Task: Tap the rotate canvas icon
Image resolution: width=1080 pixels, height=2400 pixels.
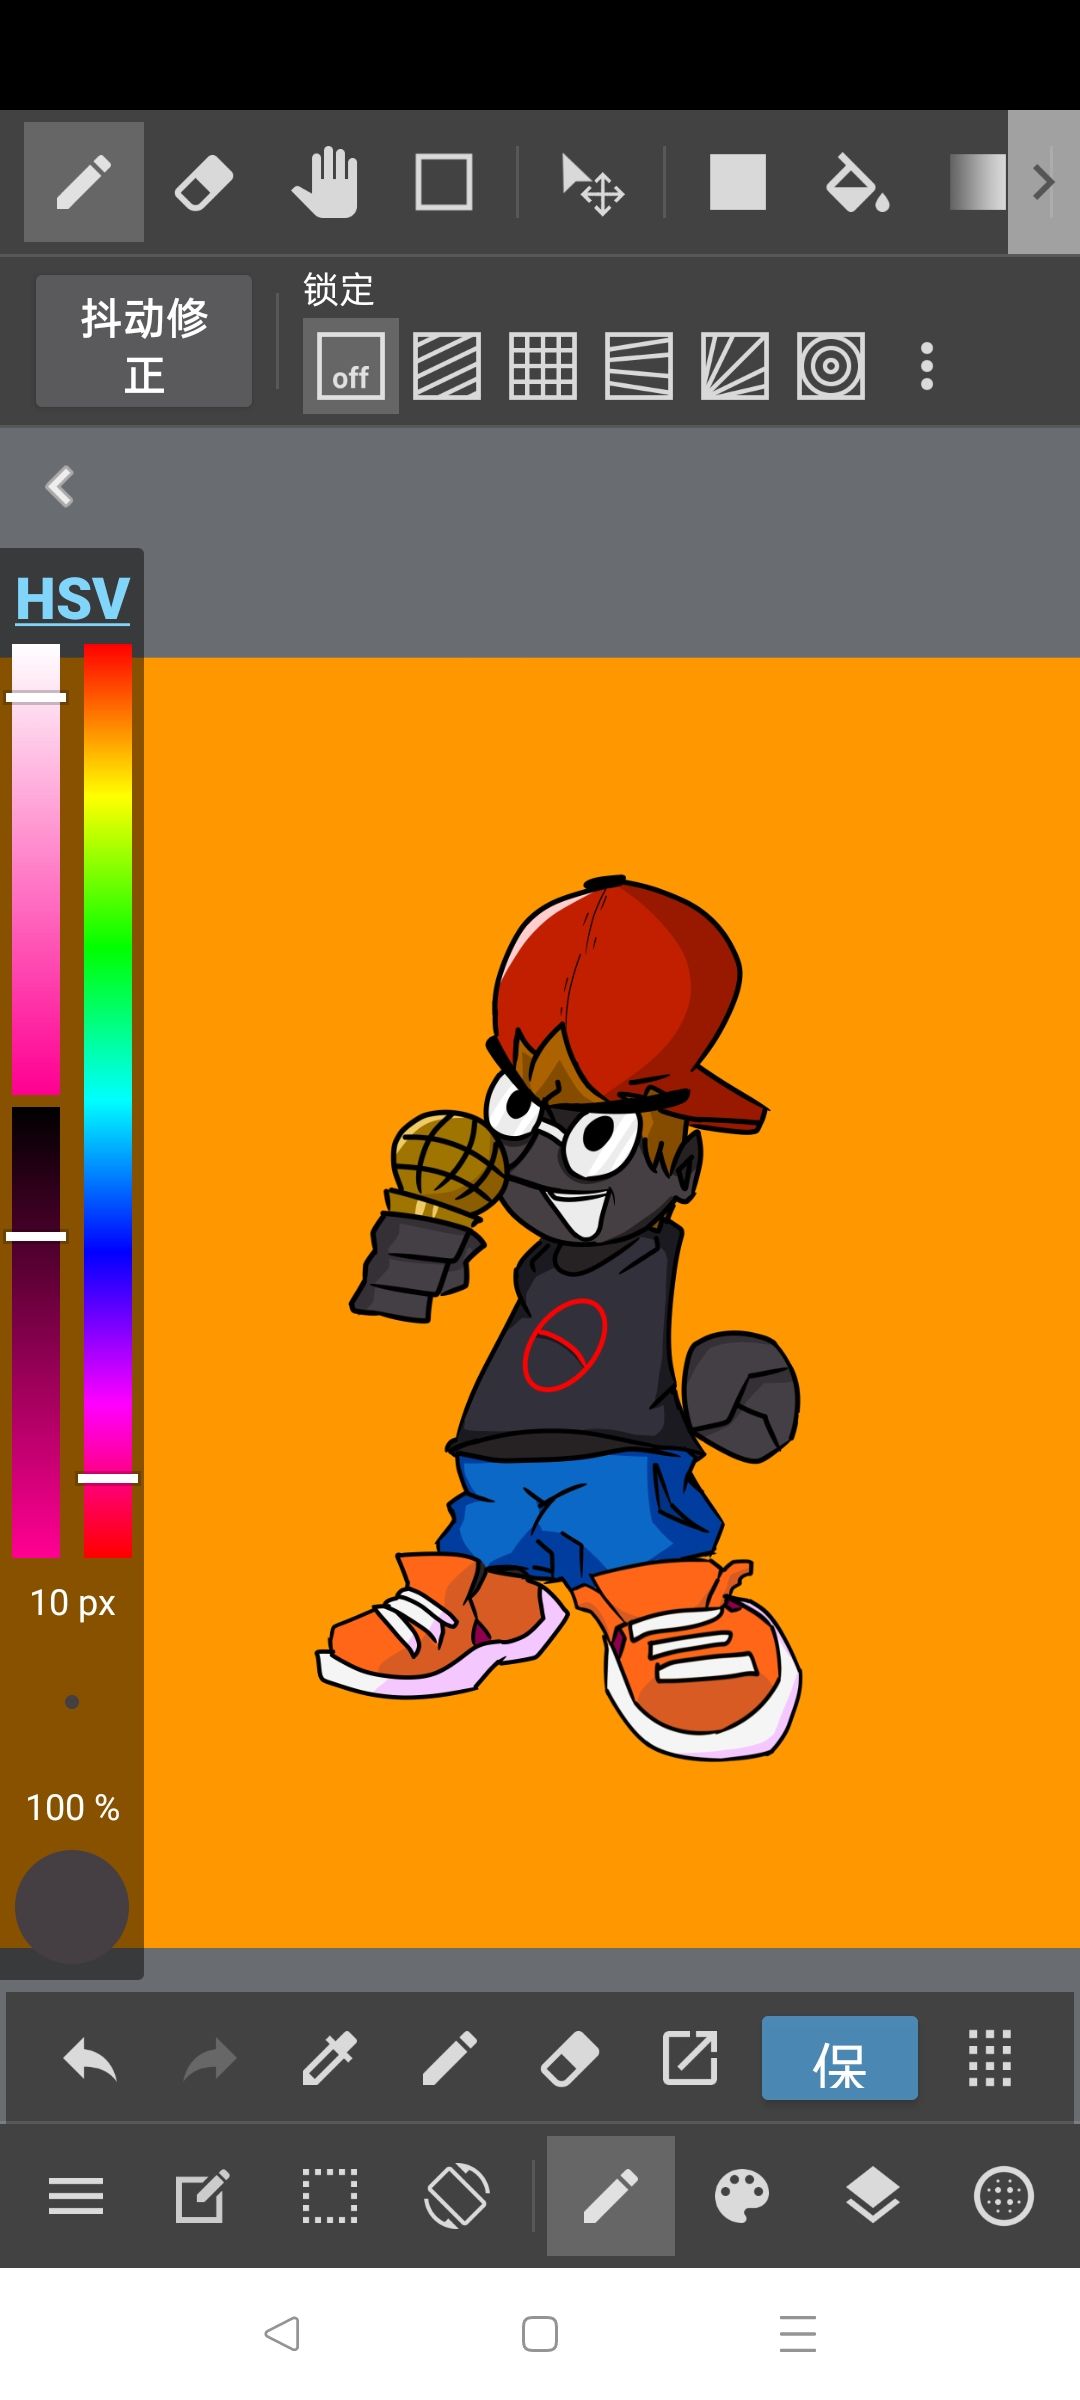Action: point(457,2196)
